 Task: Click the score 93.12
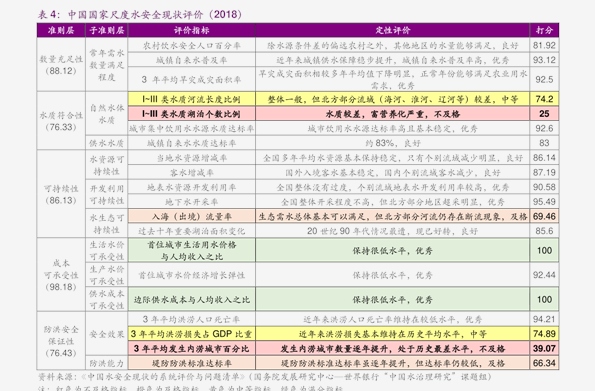click(x=544, y=60)
